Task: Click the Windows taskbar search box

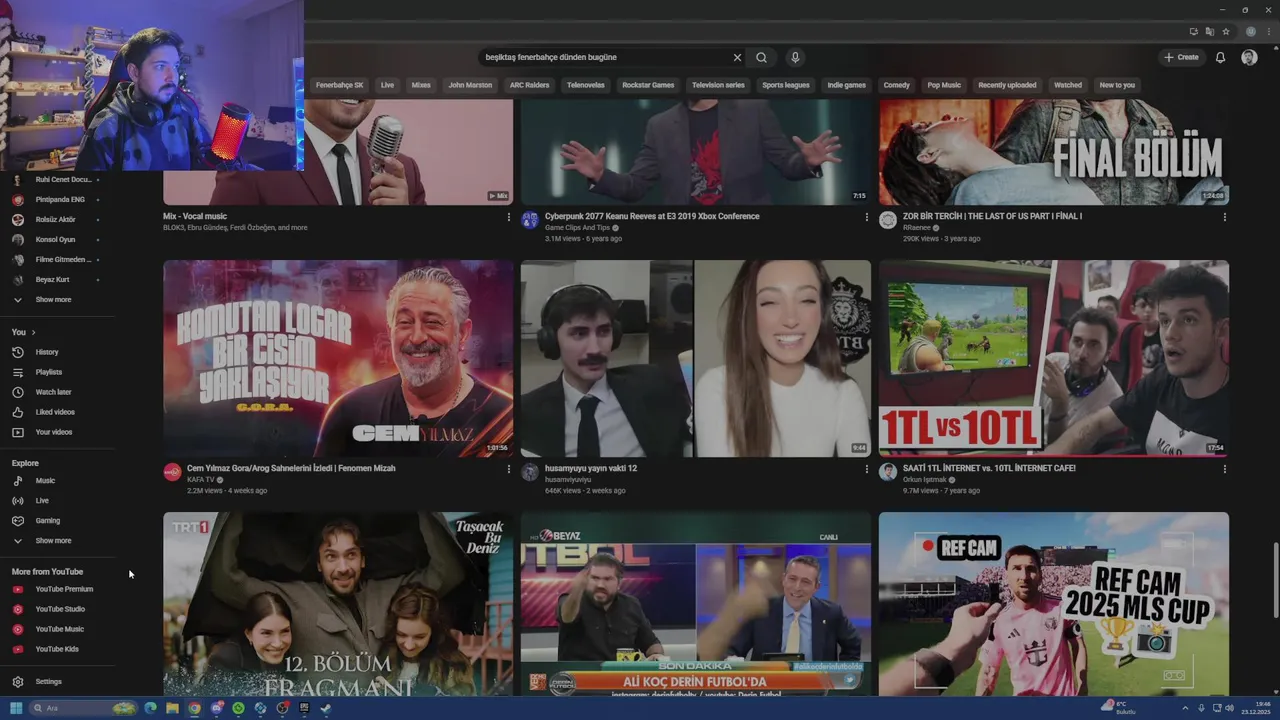Action: pyautogui.click(x=84, y=708)
